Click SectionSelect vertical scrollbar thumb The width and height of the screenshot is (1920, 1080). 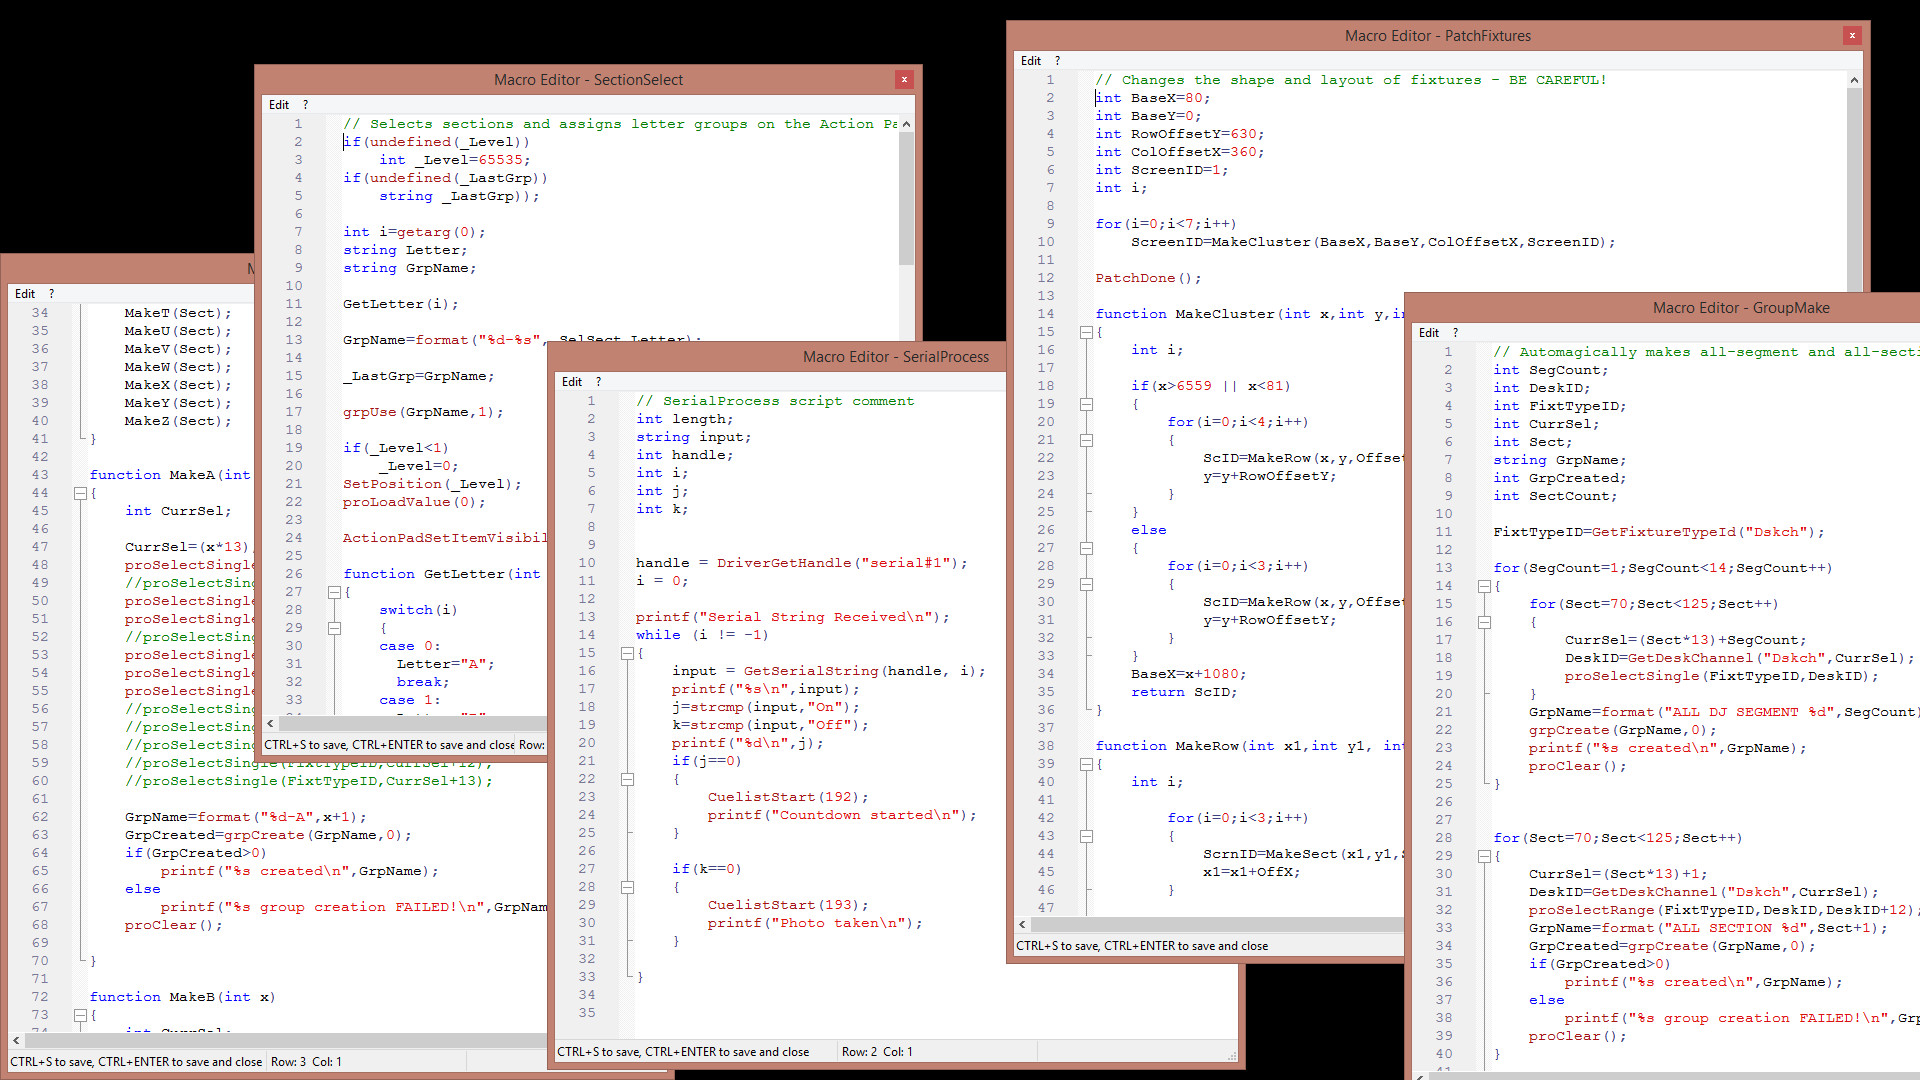(x=906, y=199)
